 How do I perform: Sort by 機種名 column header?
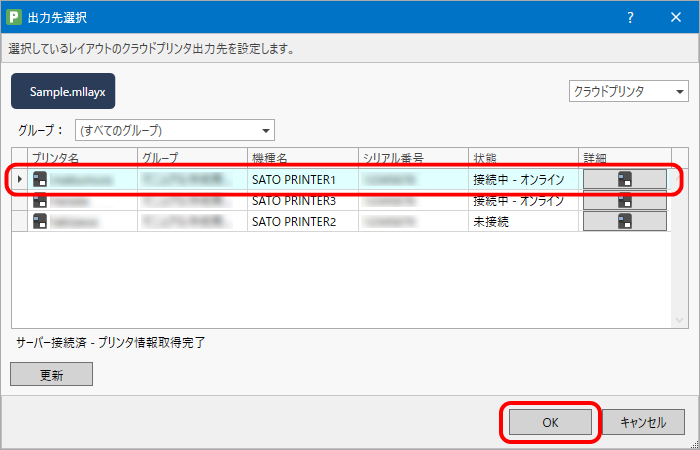(x=303, y=158)
